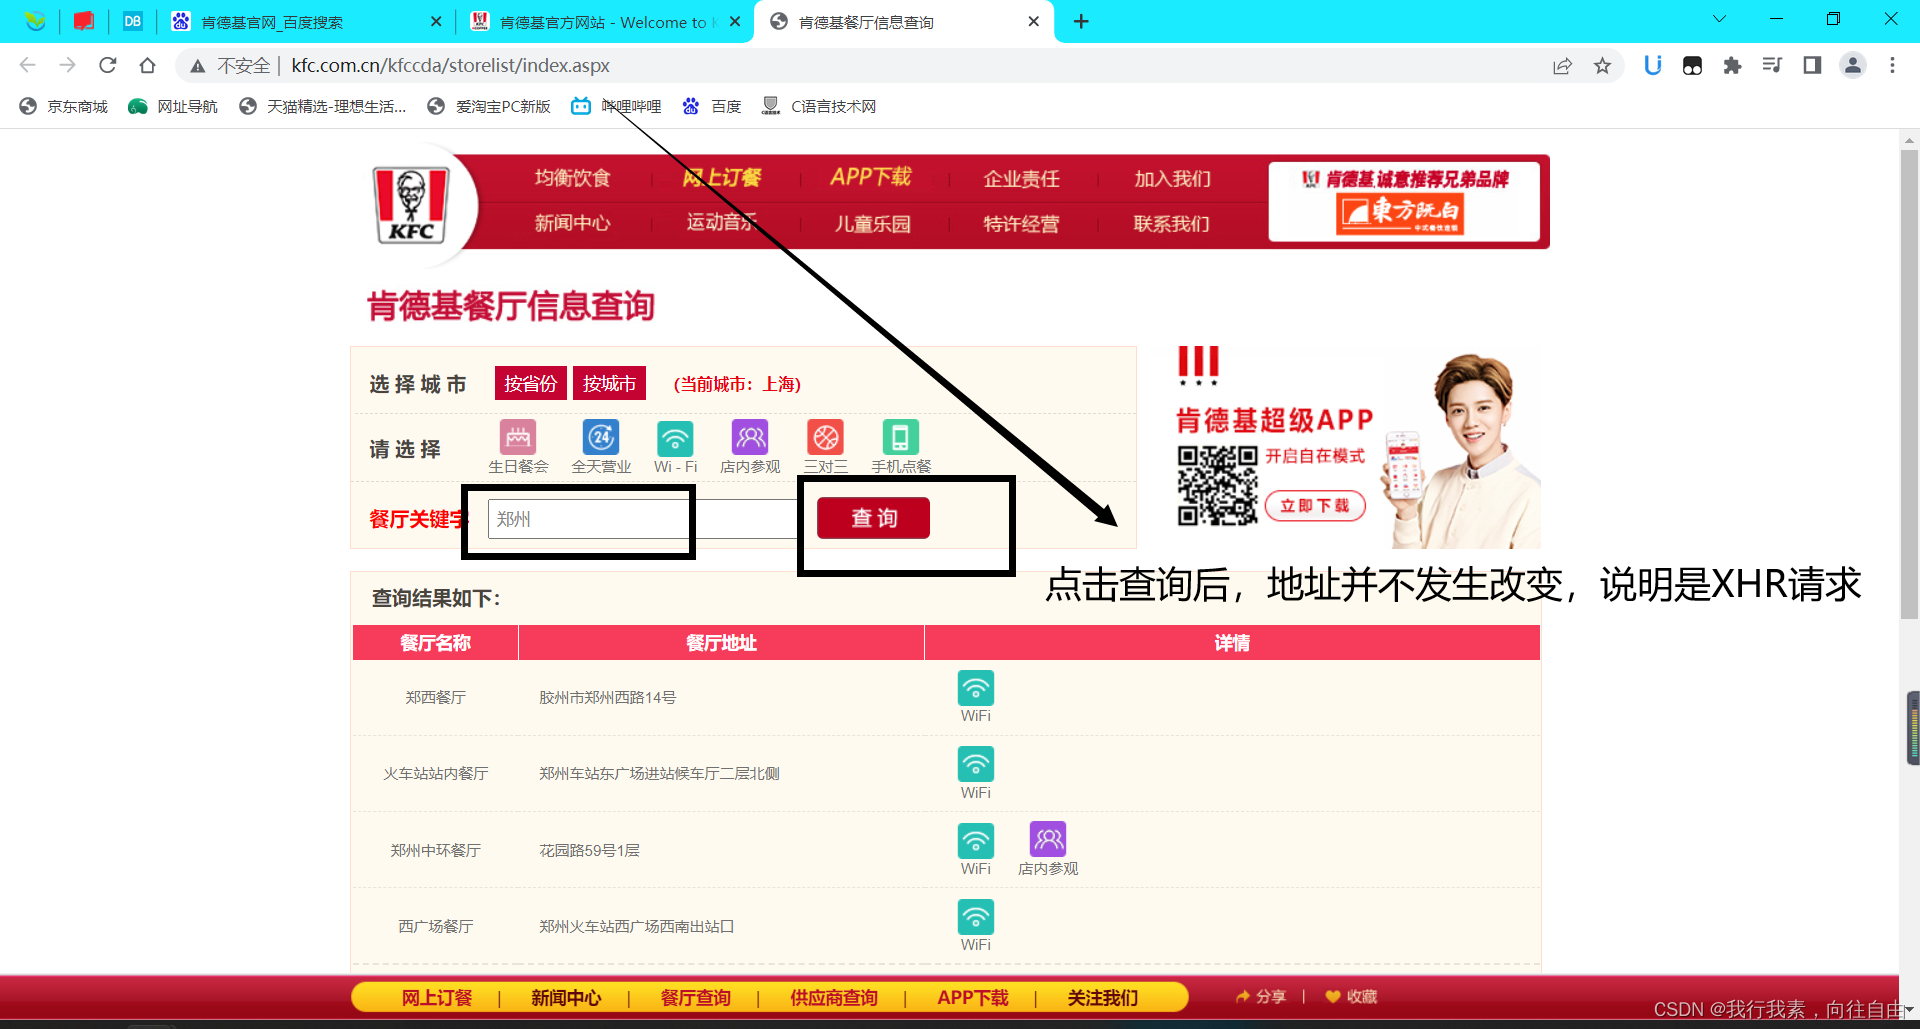Navigate back in browser
The width and height of the screenshot is (1920, 1029).
click(28, 65)
